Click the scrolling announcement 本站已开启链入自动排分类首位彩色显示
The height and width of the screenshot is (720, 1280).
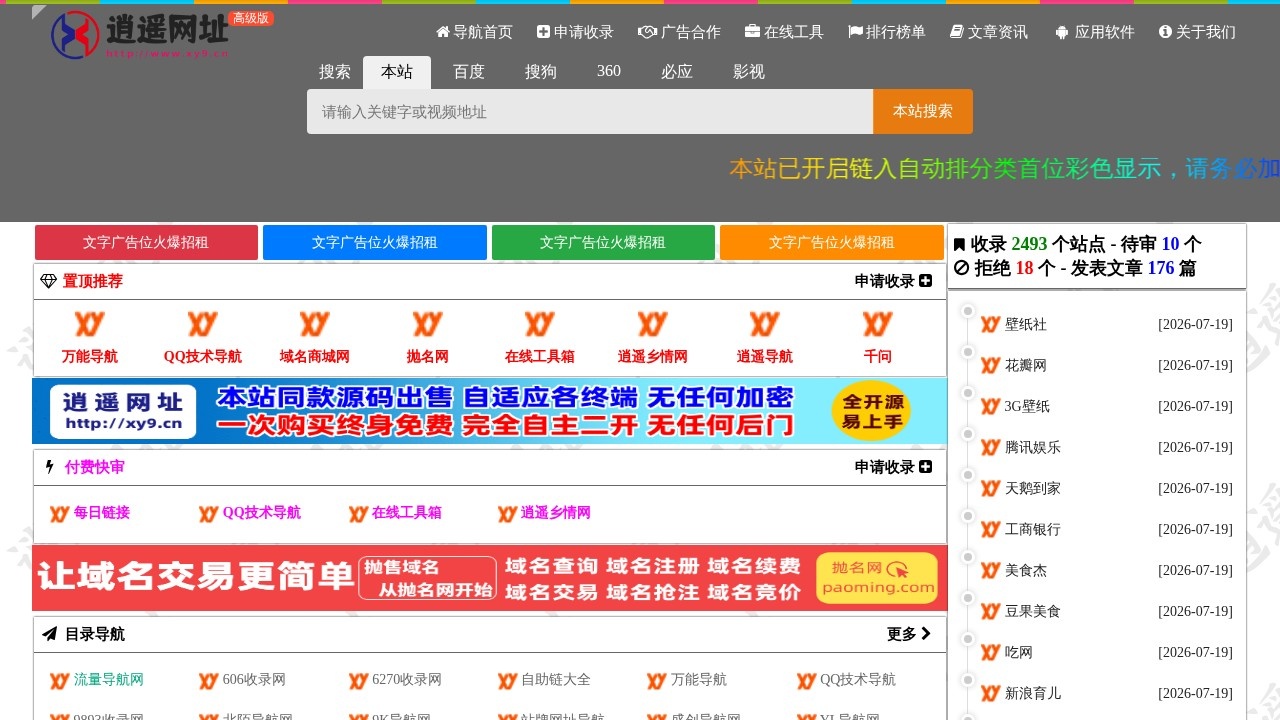pyautogui.click(x=1004, y=168)
